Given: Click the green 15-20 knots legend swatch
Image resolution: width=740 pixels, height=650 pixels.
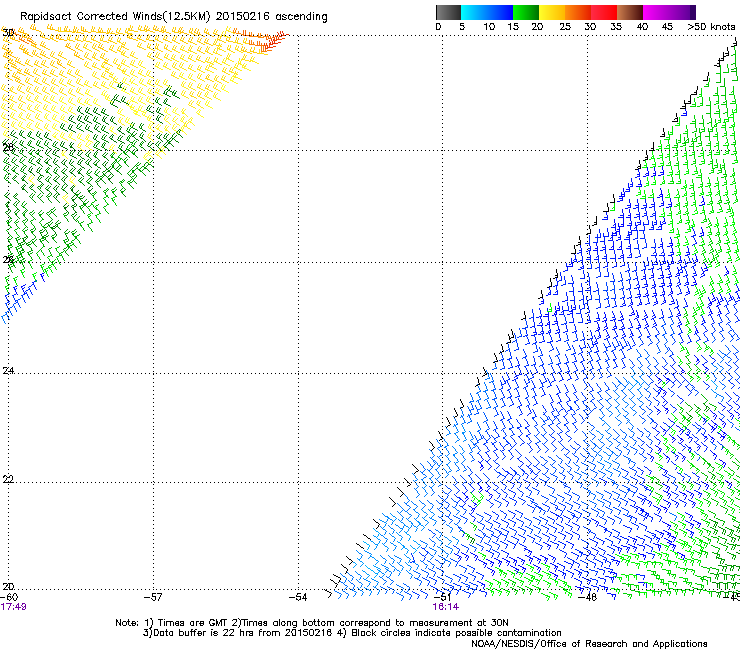Looking at the screenshot, I should click(x=526, y=12).
